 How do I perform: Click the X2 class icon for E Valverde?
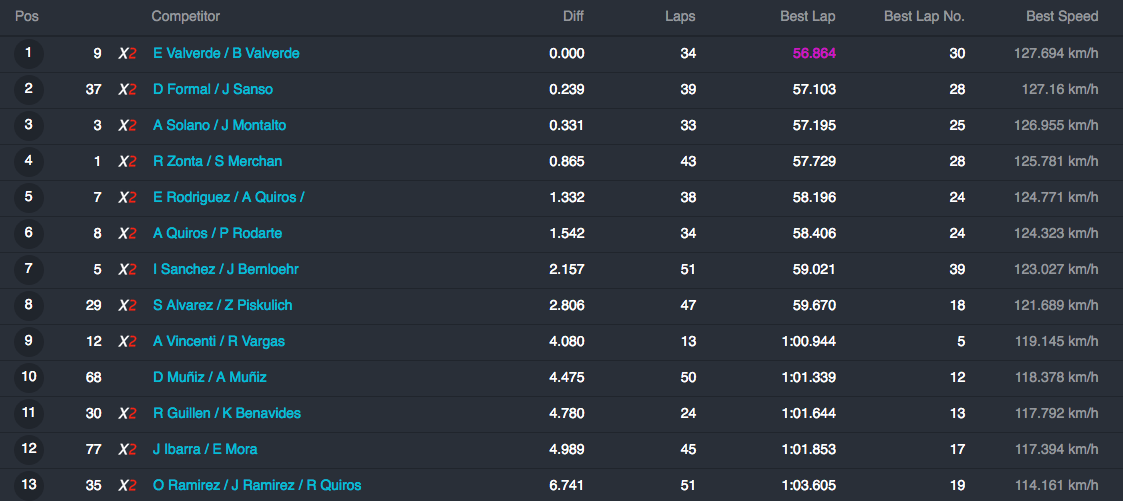pyautogui.click(x=127, y=54)
